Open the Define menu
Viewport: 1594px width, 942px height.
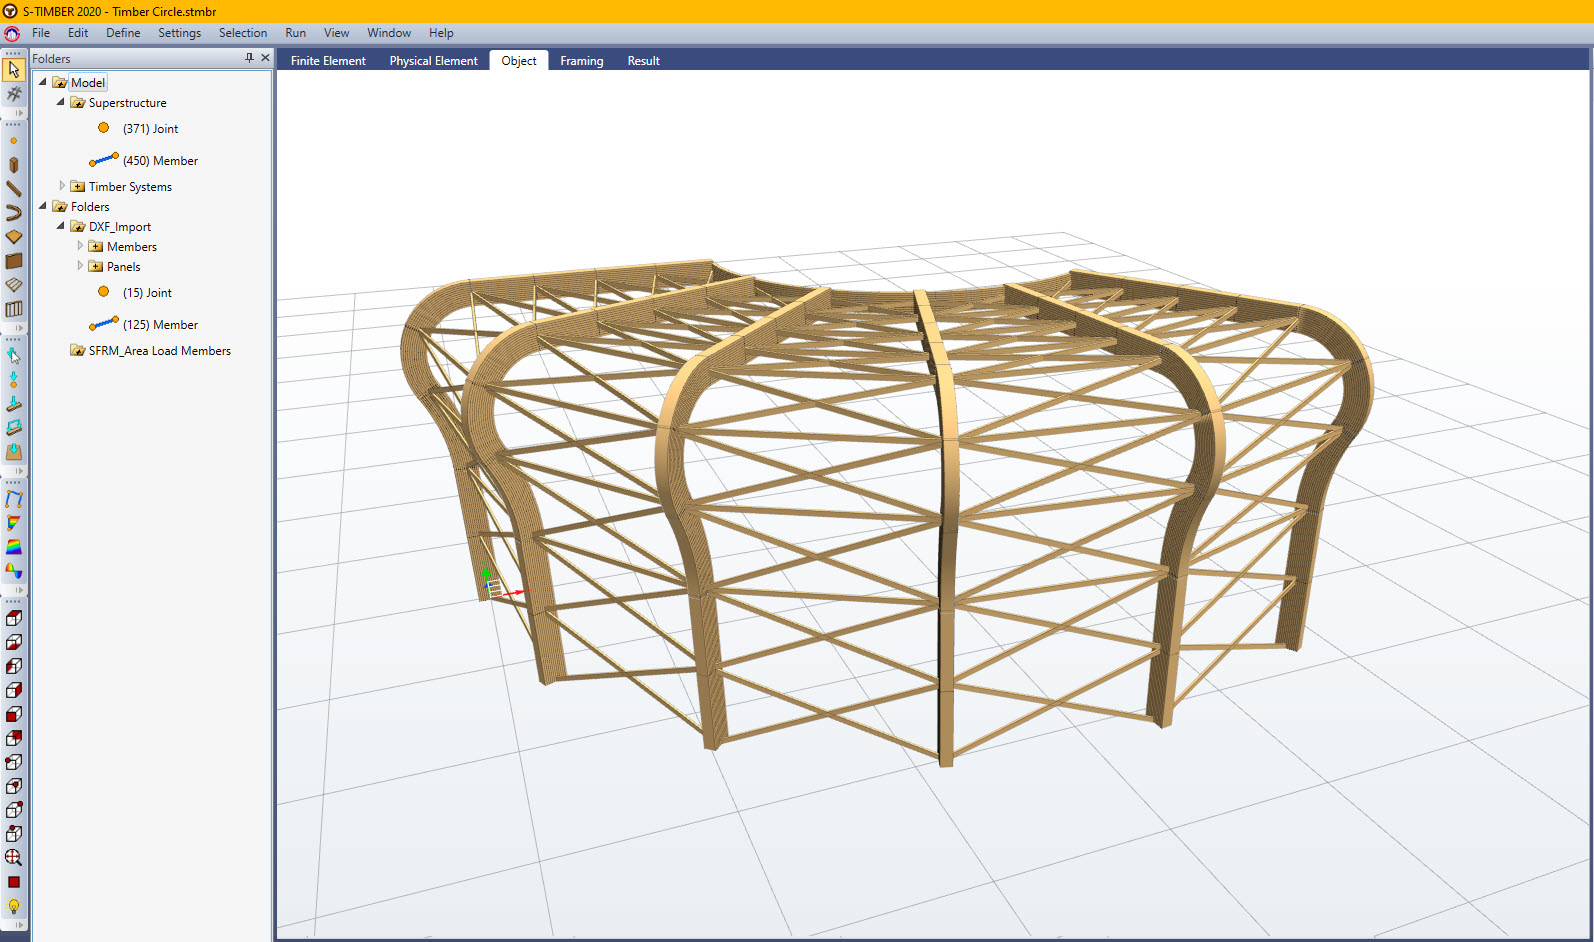pyautogui.click(x=123, y=33)
